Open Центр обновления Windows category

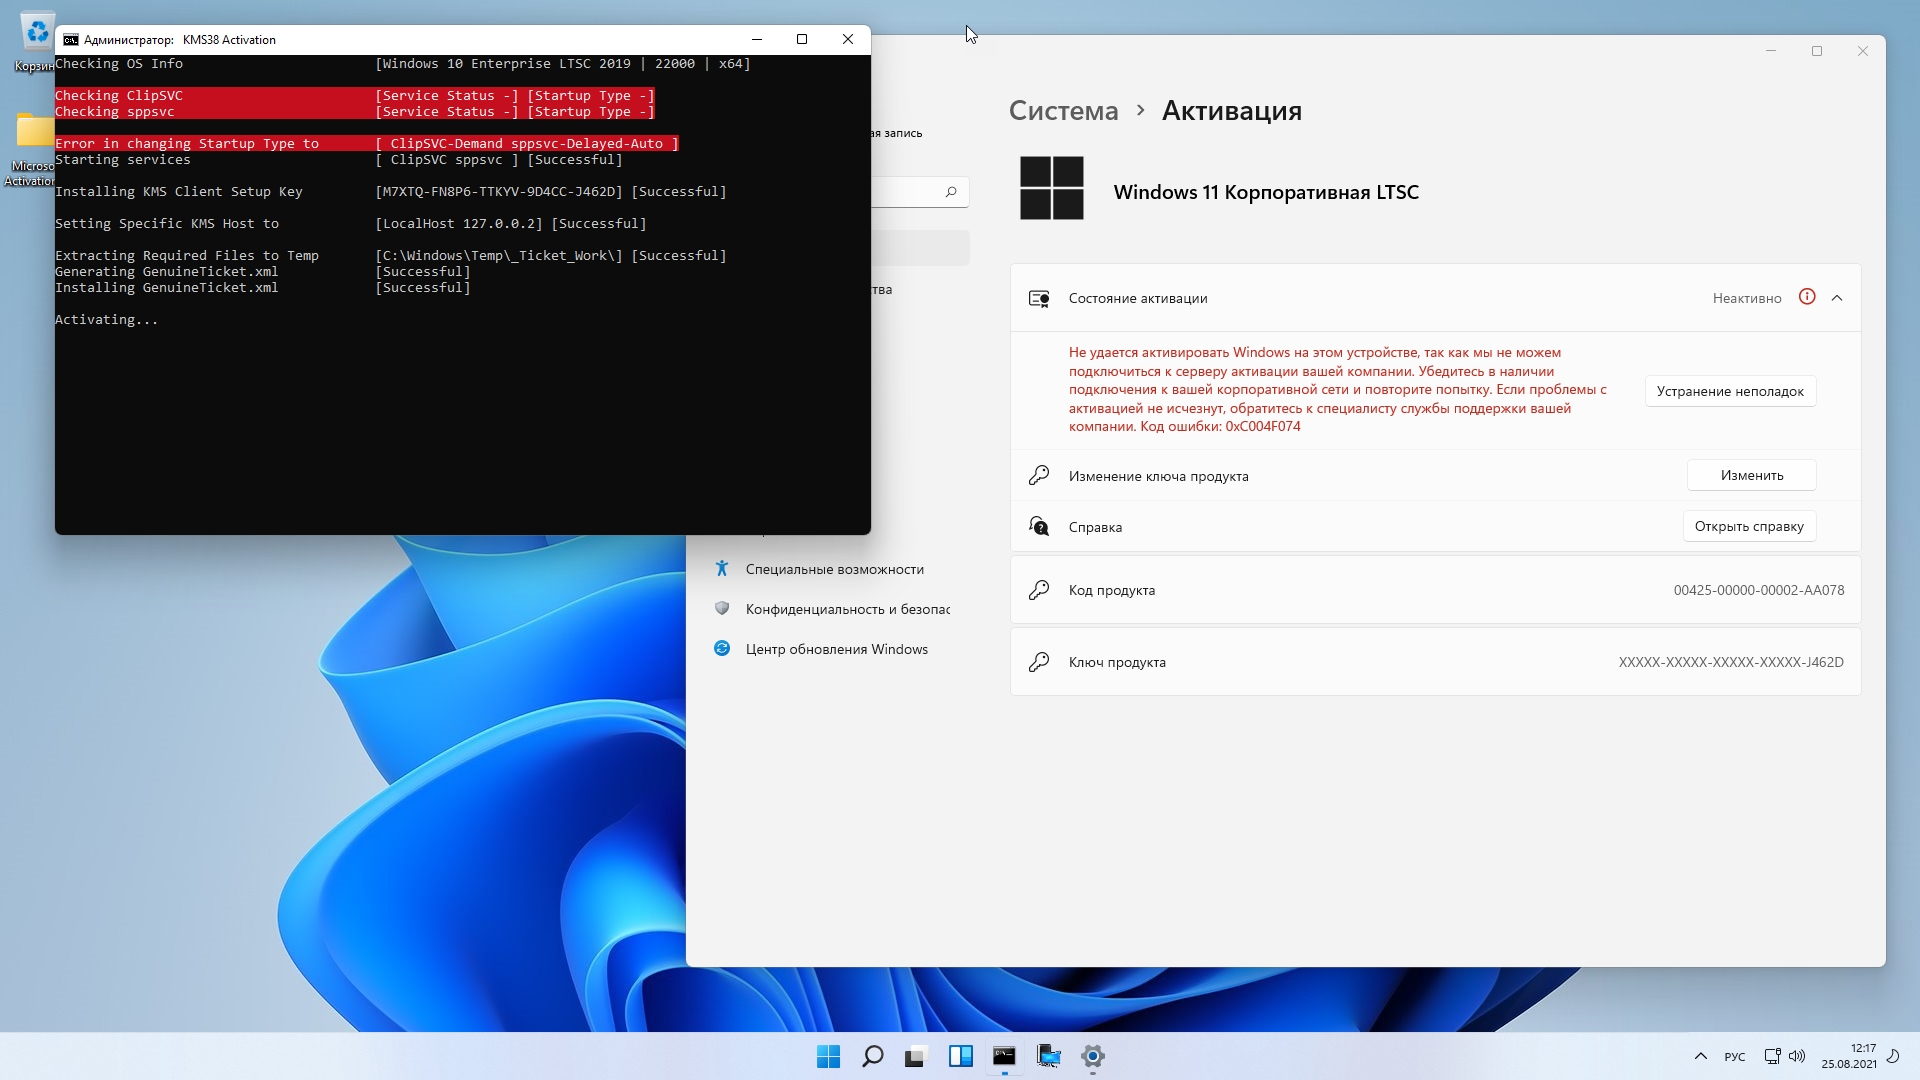click(836, 649)
